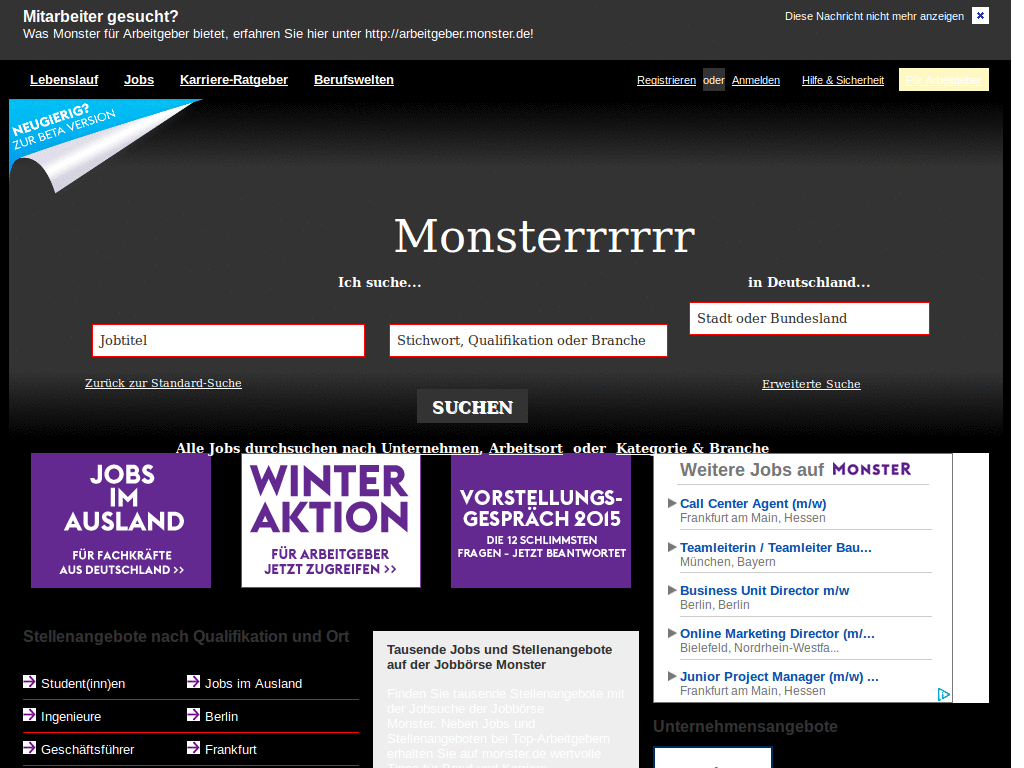Click arrow icon beside Student(inn)en
The height and width of the screenshot is (768, 1024).
[x=29, y=682]
